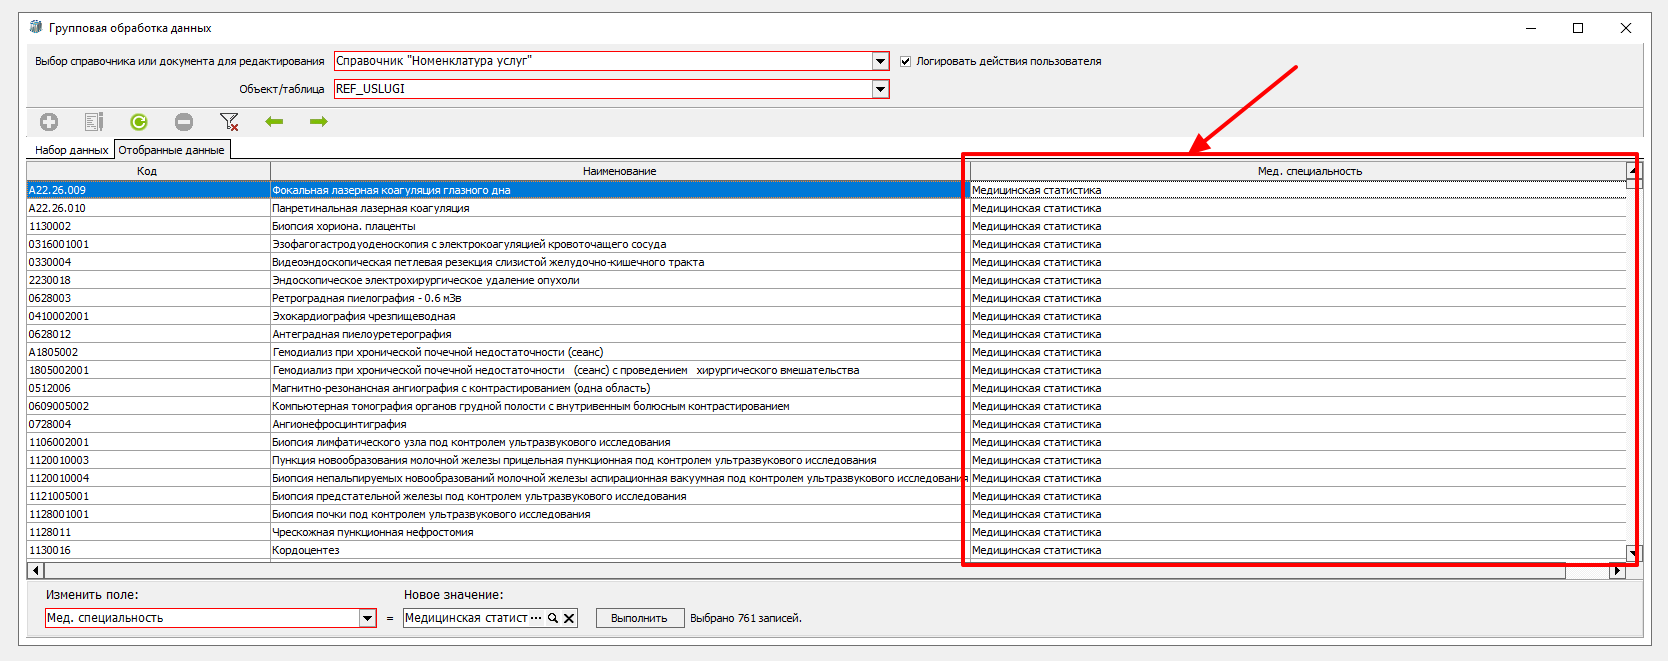This screenshot has height=661, width=1668.
Task: Select row with code A22.26.010
Action: pyautogui.click(x=826, y=208)
